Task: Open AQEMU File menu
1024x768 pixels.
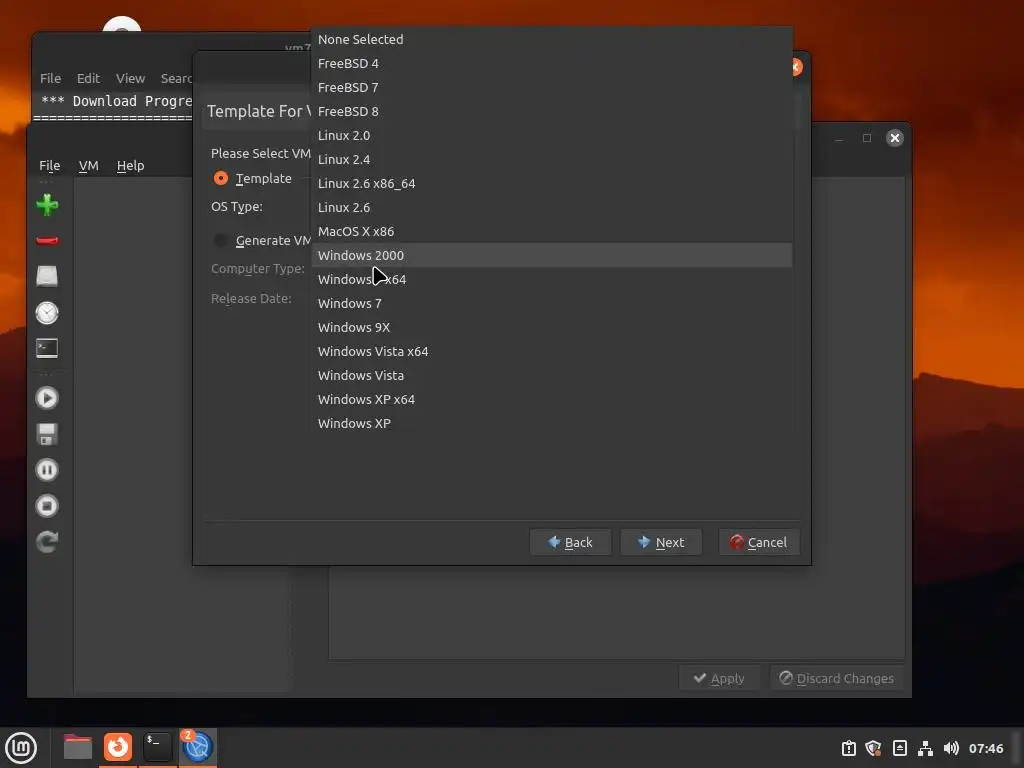Action: pos(50,166)
